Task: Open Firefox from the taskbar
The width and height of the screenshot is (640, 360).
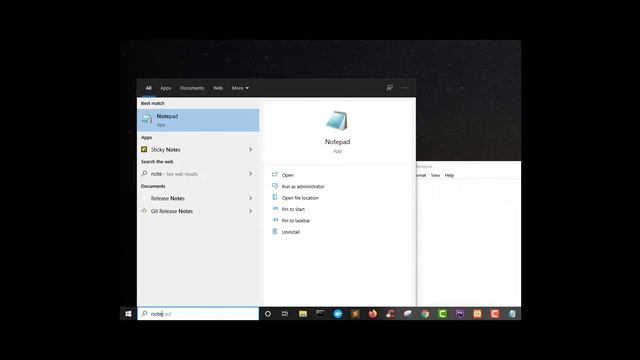Action: pyautogui.click(x=373, y=314)
